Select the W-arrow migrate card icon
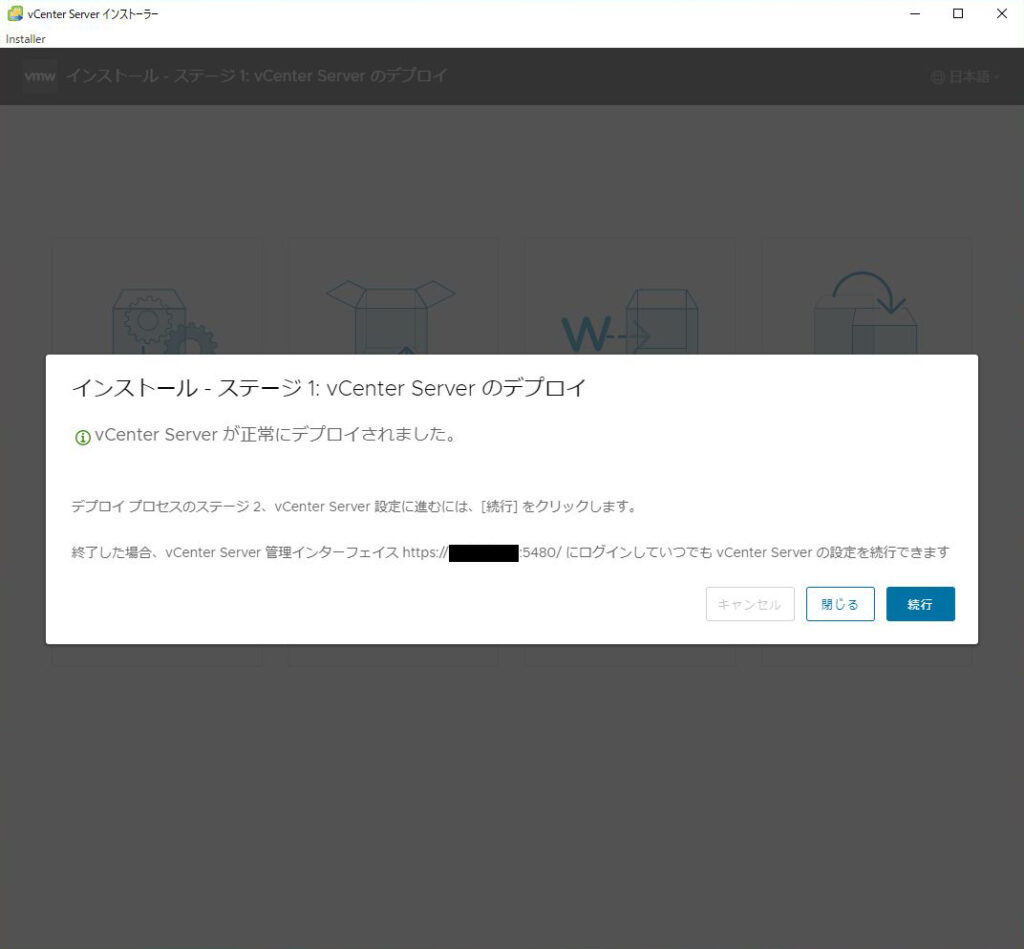1024x949 pixels. tap(630, 321)
